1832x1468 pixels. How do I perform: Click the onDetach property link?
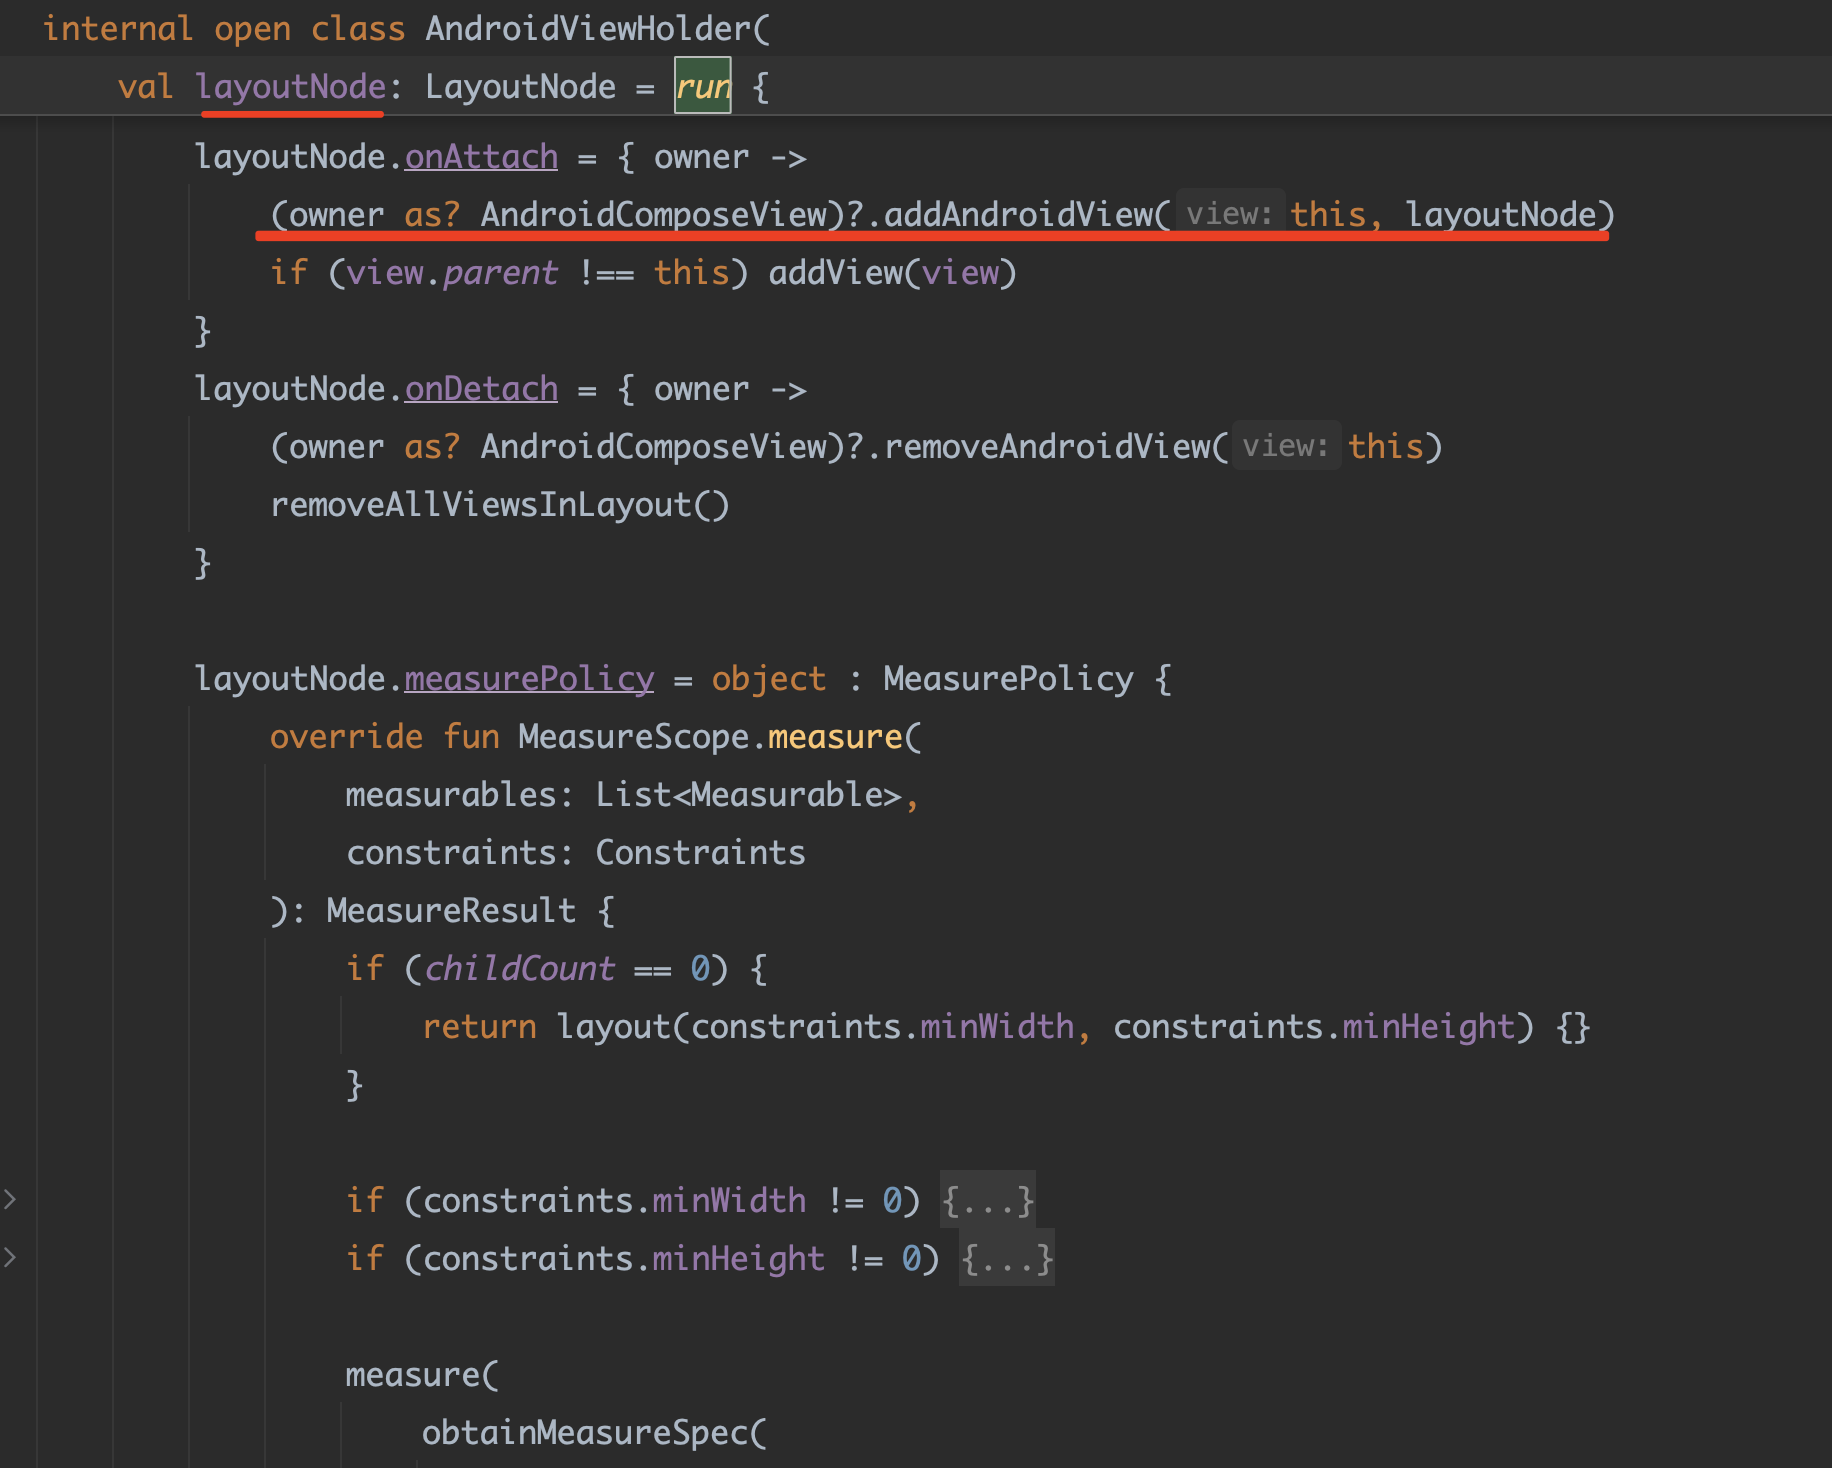click(481, 389)
